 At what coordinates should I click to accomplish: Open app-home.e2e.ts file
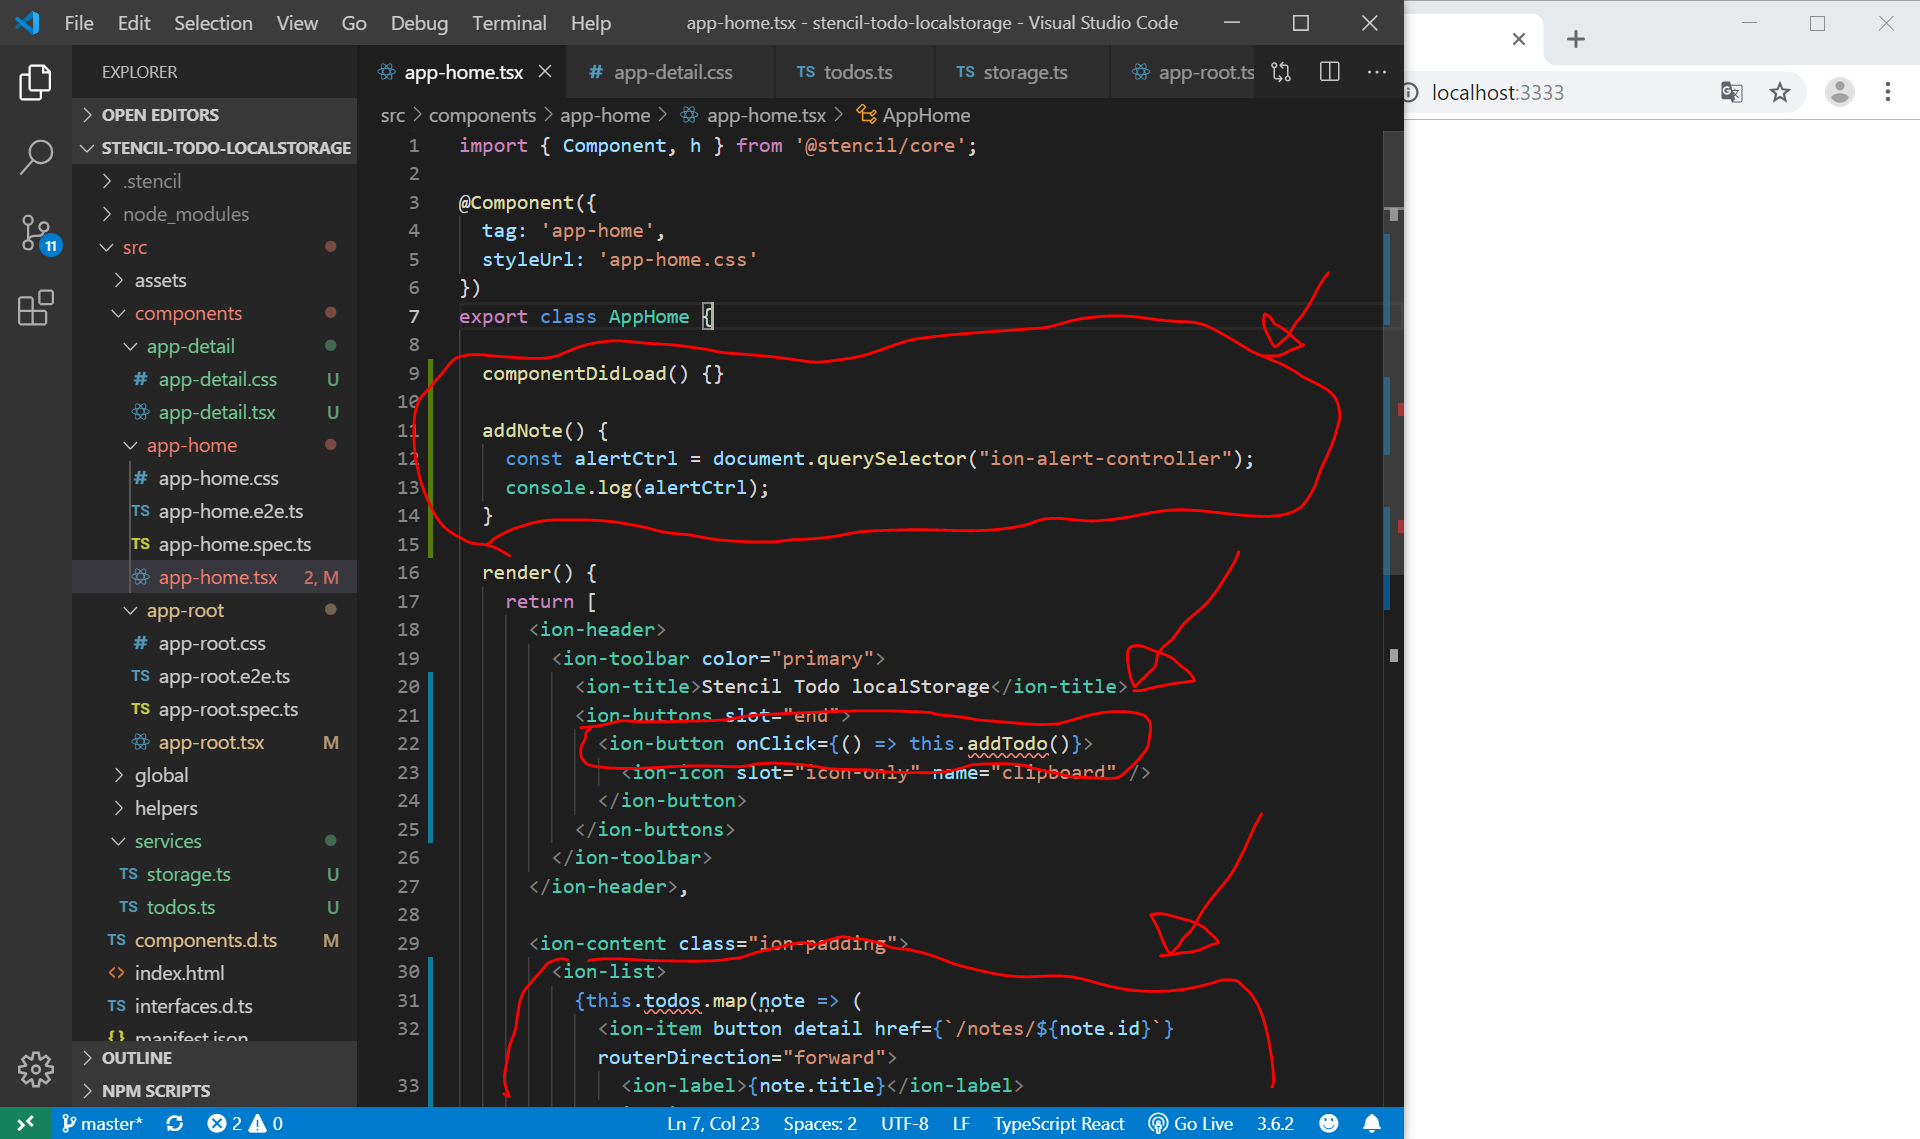coord(214,511)
